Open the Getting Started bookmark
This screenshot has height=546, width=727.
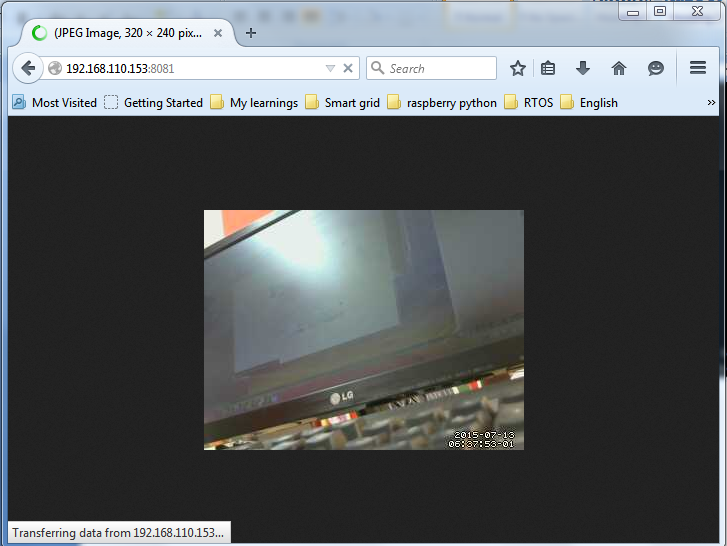(153, 102)
